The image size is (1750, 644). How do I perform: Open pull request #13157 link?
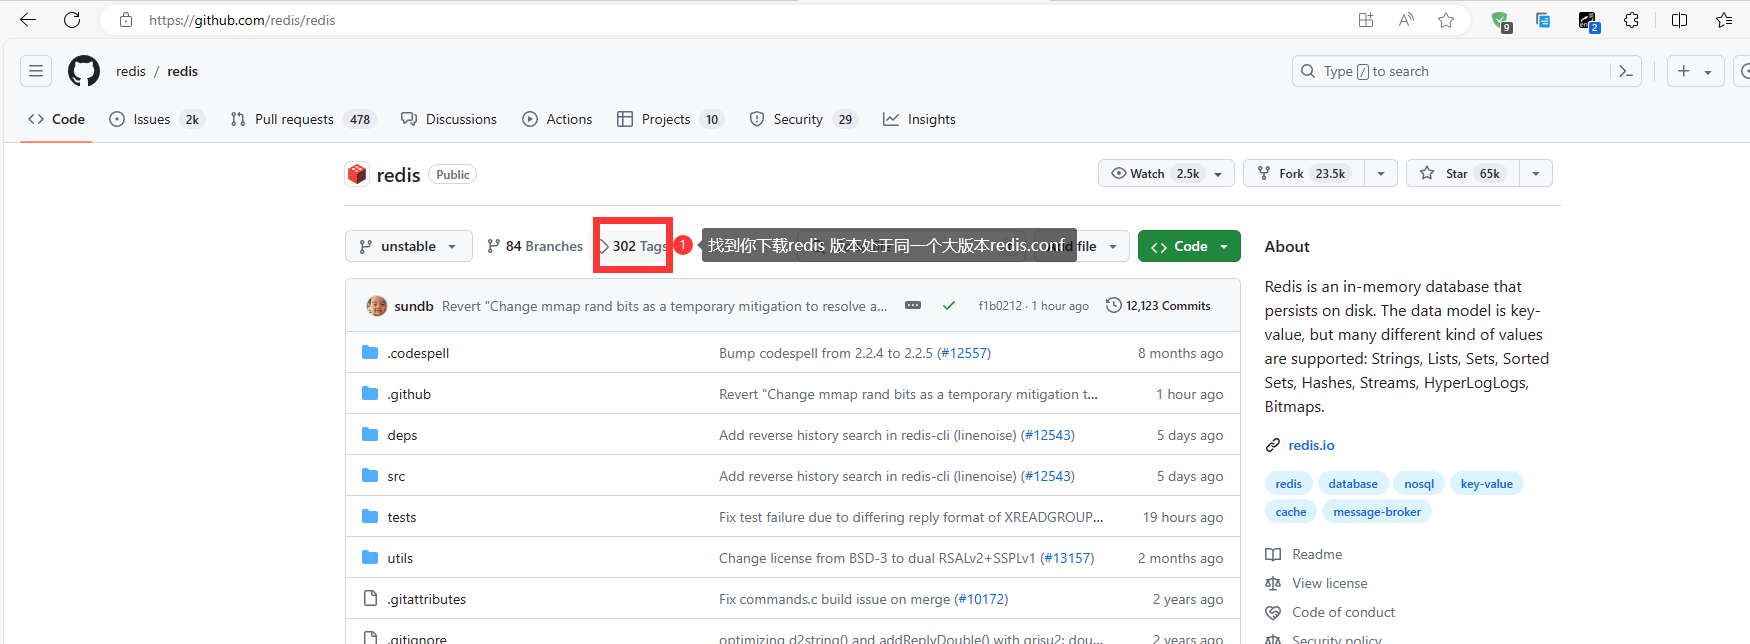[x=1067, y=558]
